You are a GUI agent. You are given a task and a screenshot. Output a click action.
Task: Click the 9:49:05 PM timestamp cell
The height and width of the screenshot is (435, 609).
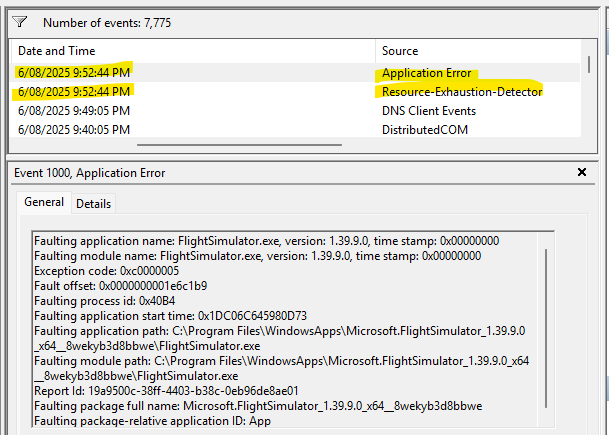74,110
